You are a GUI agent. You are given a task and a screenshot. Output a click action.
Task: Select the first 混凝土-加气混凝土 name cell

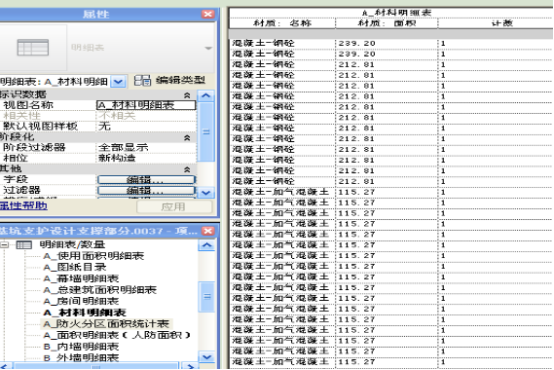282,192
